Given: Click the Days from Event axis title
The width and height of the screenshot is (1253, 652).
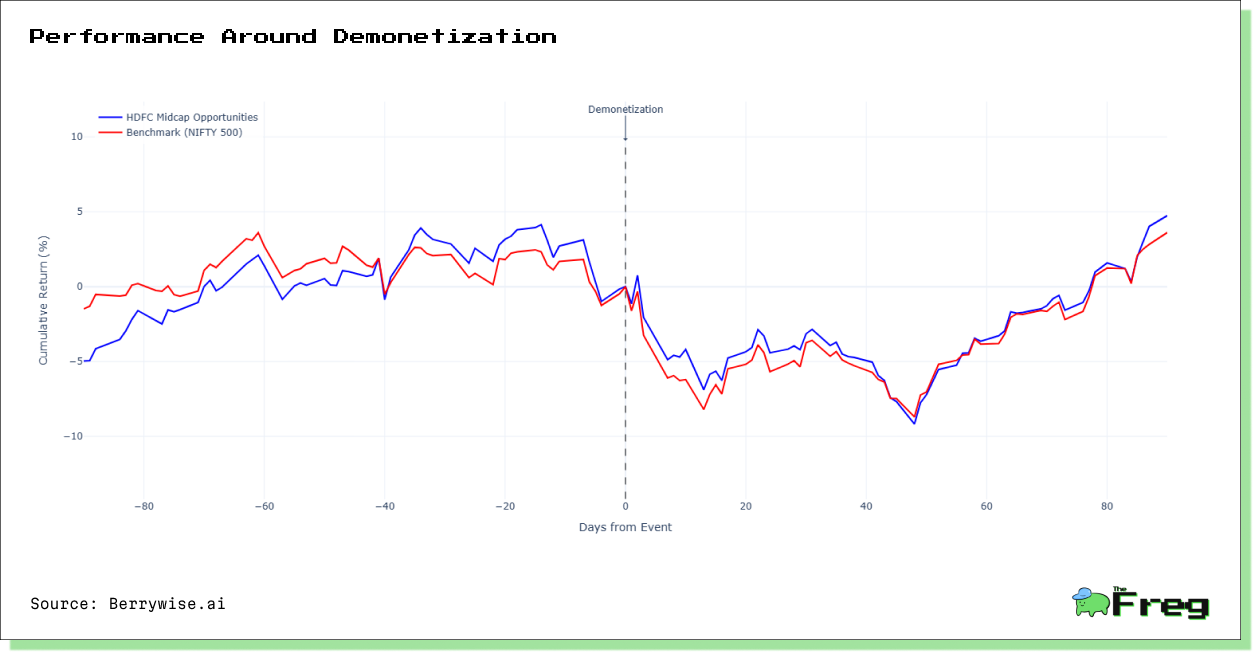Looking at the screenshot, I should 625,527.
